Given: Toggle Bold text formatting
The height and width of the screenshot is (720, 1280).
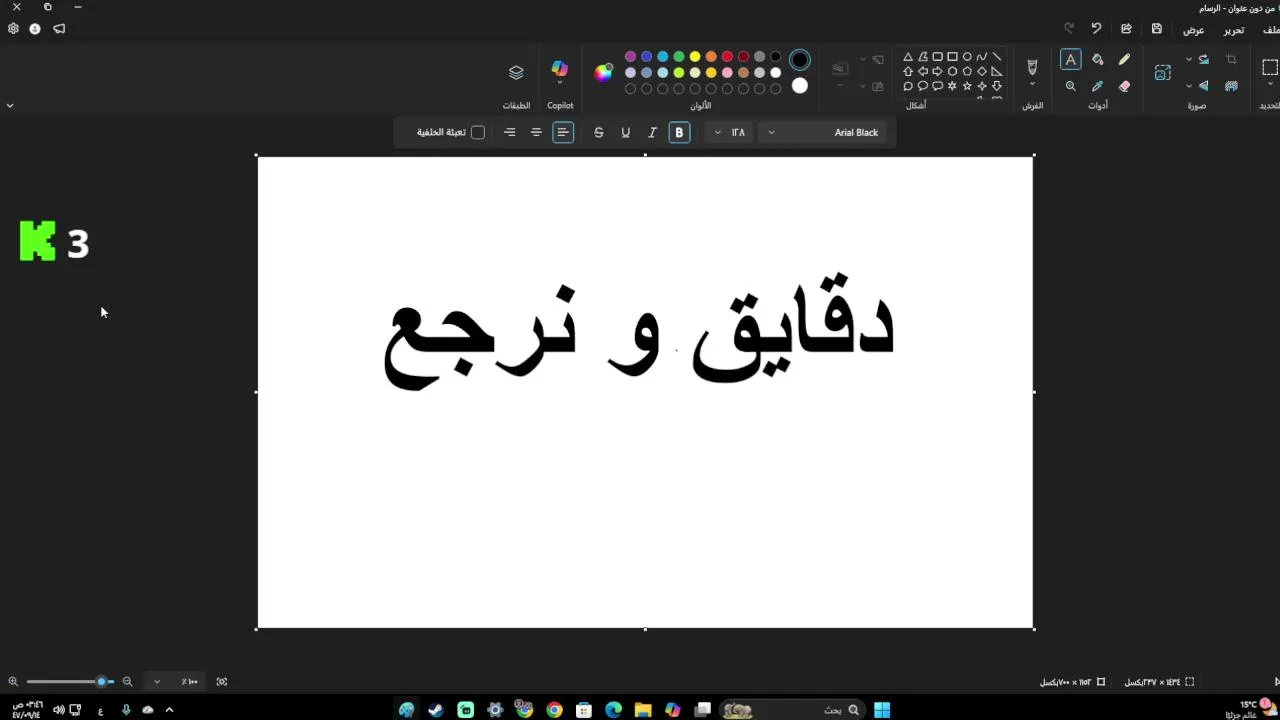Looking at the screenshot, I should pos(679,132).
